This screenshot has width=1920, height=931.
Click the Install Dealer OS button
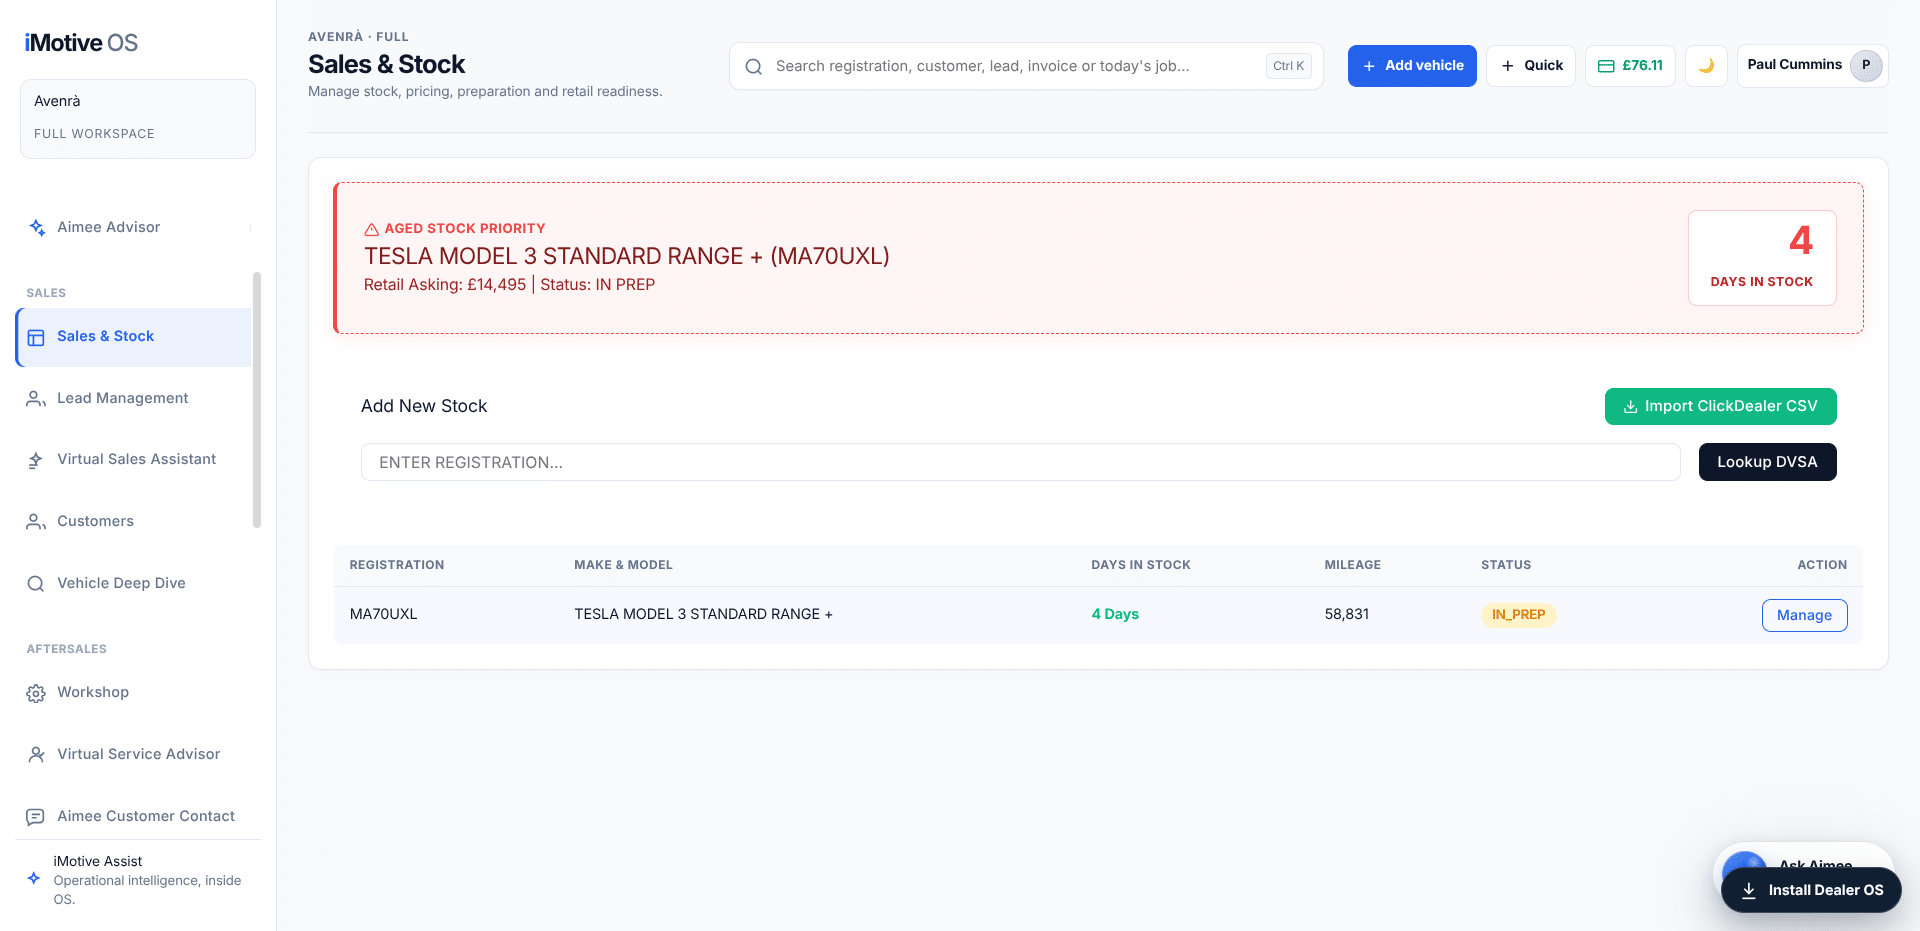pos(1811,890)
